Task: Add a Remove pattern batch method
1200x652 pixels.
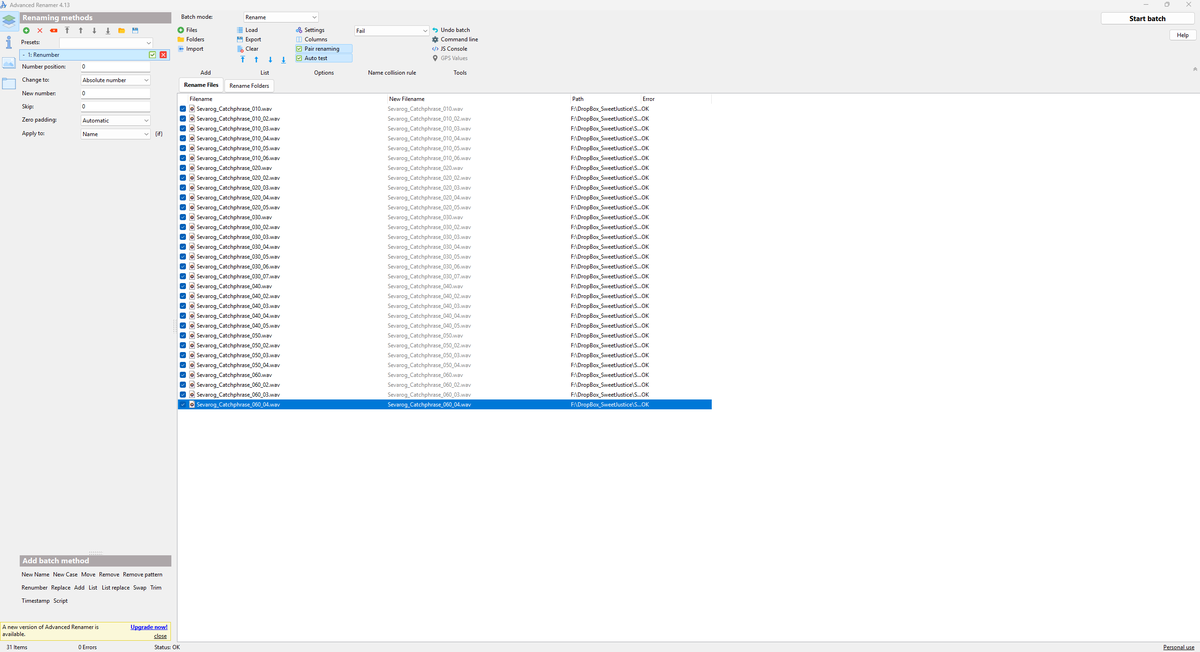Action: 142,574
